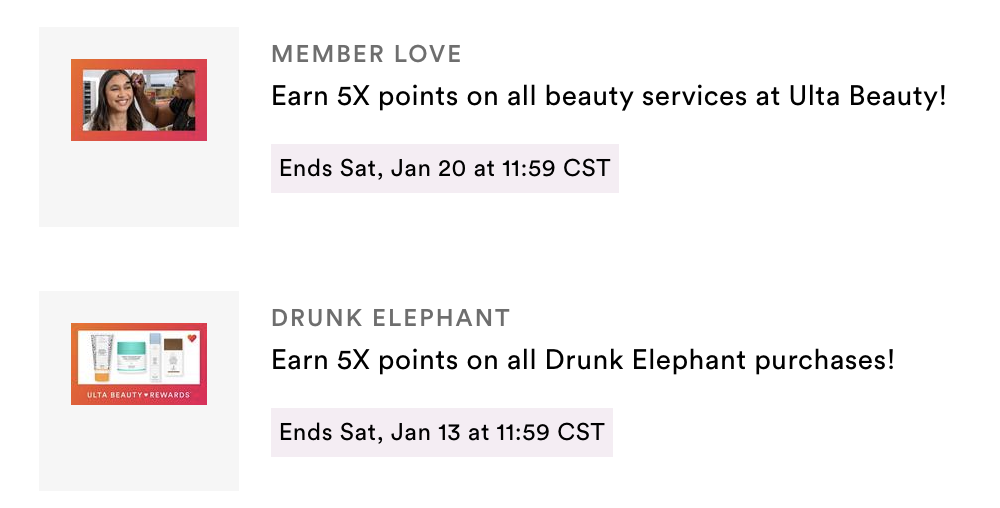Click the words Ulta Beauty! in the first headline
Viewport: 1000px width, 508px height.
pyautogui.click(x=867, y=96)
